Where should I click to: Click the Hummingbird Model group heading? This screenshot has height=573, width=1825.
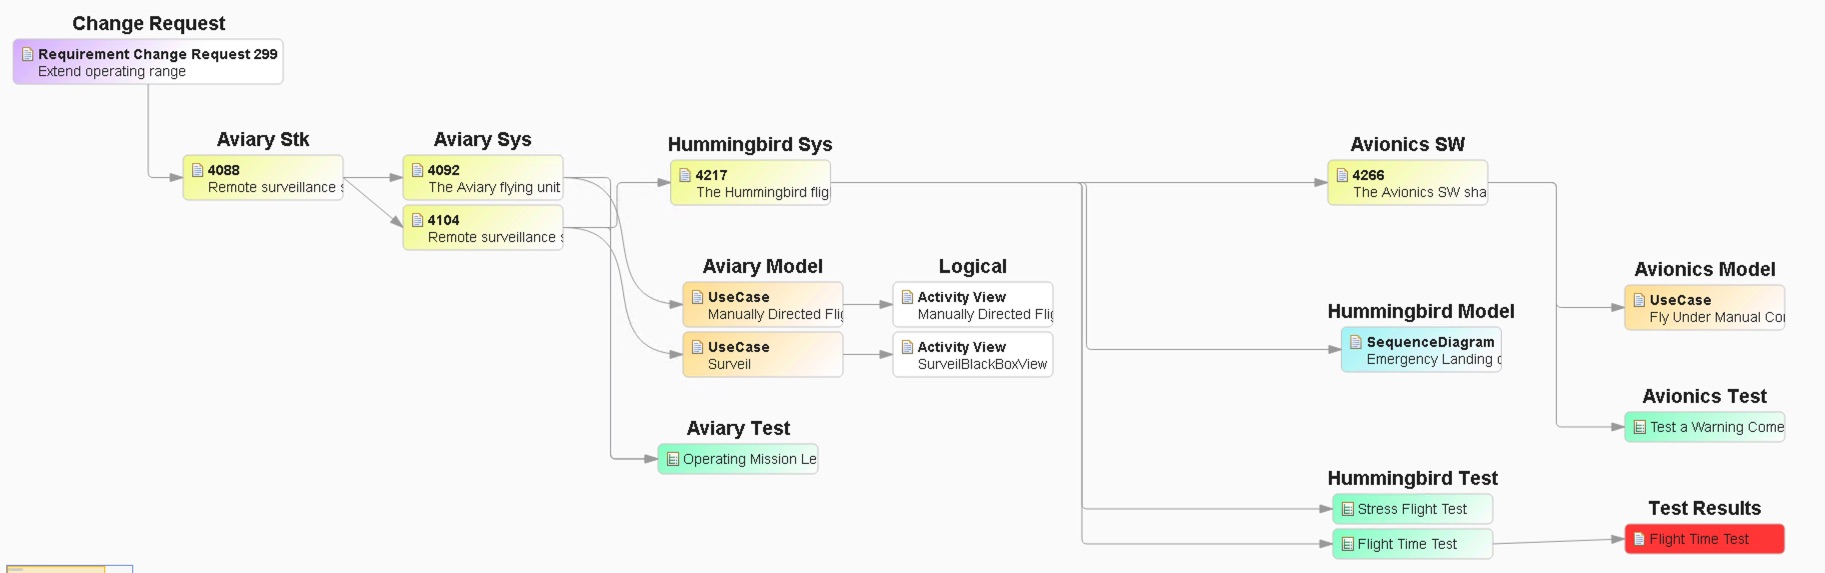[1420, 311]
